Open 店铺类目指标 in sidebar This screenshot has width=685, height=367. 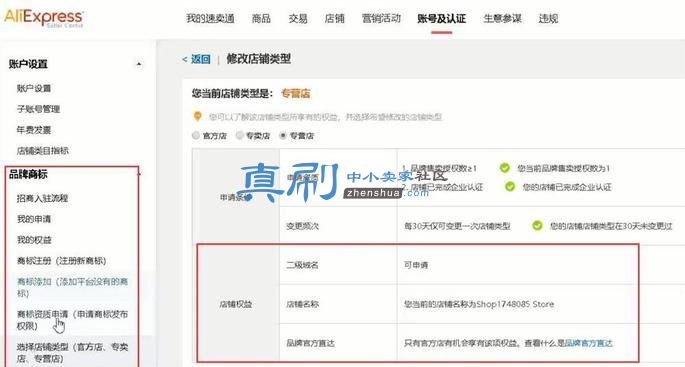(43, 151)
